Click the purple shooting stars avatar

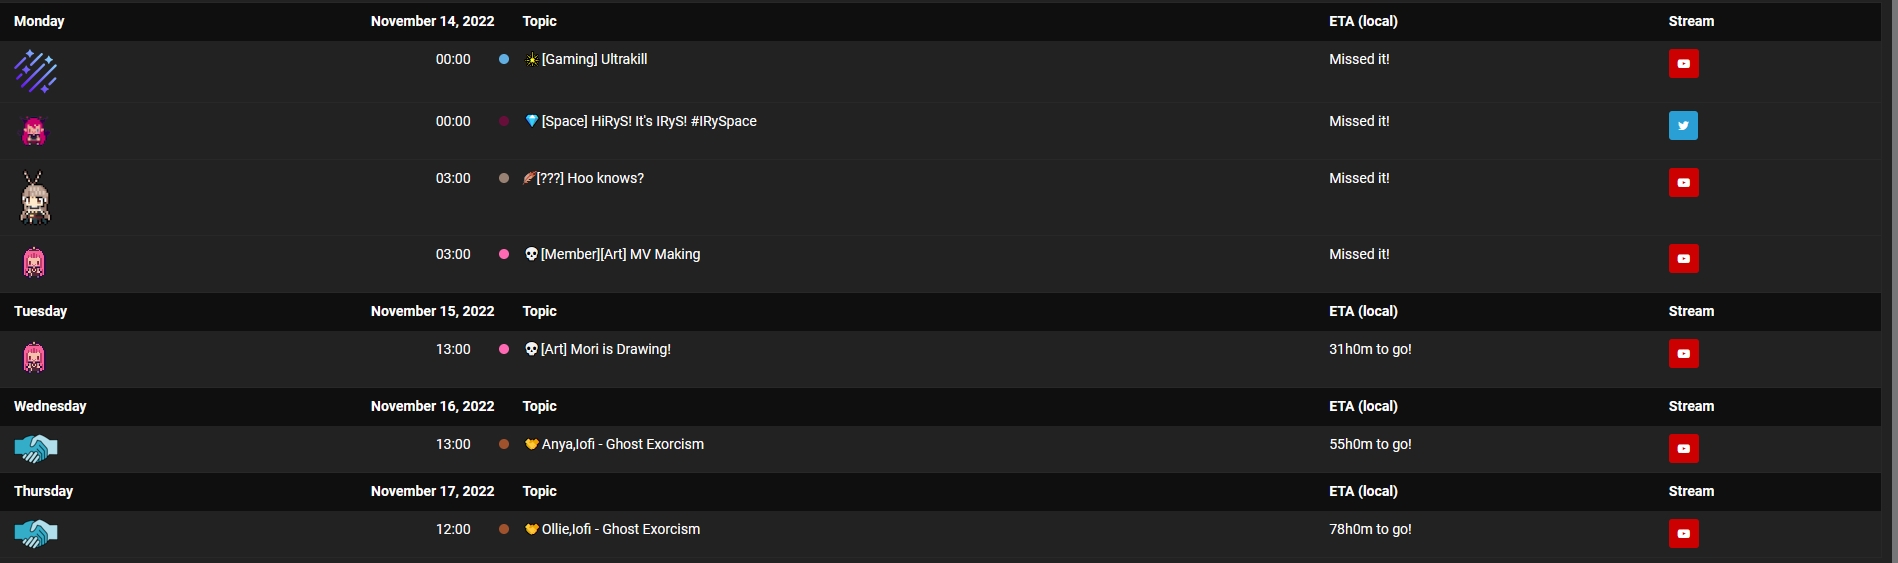coord(36,72)
